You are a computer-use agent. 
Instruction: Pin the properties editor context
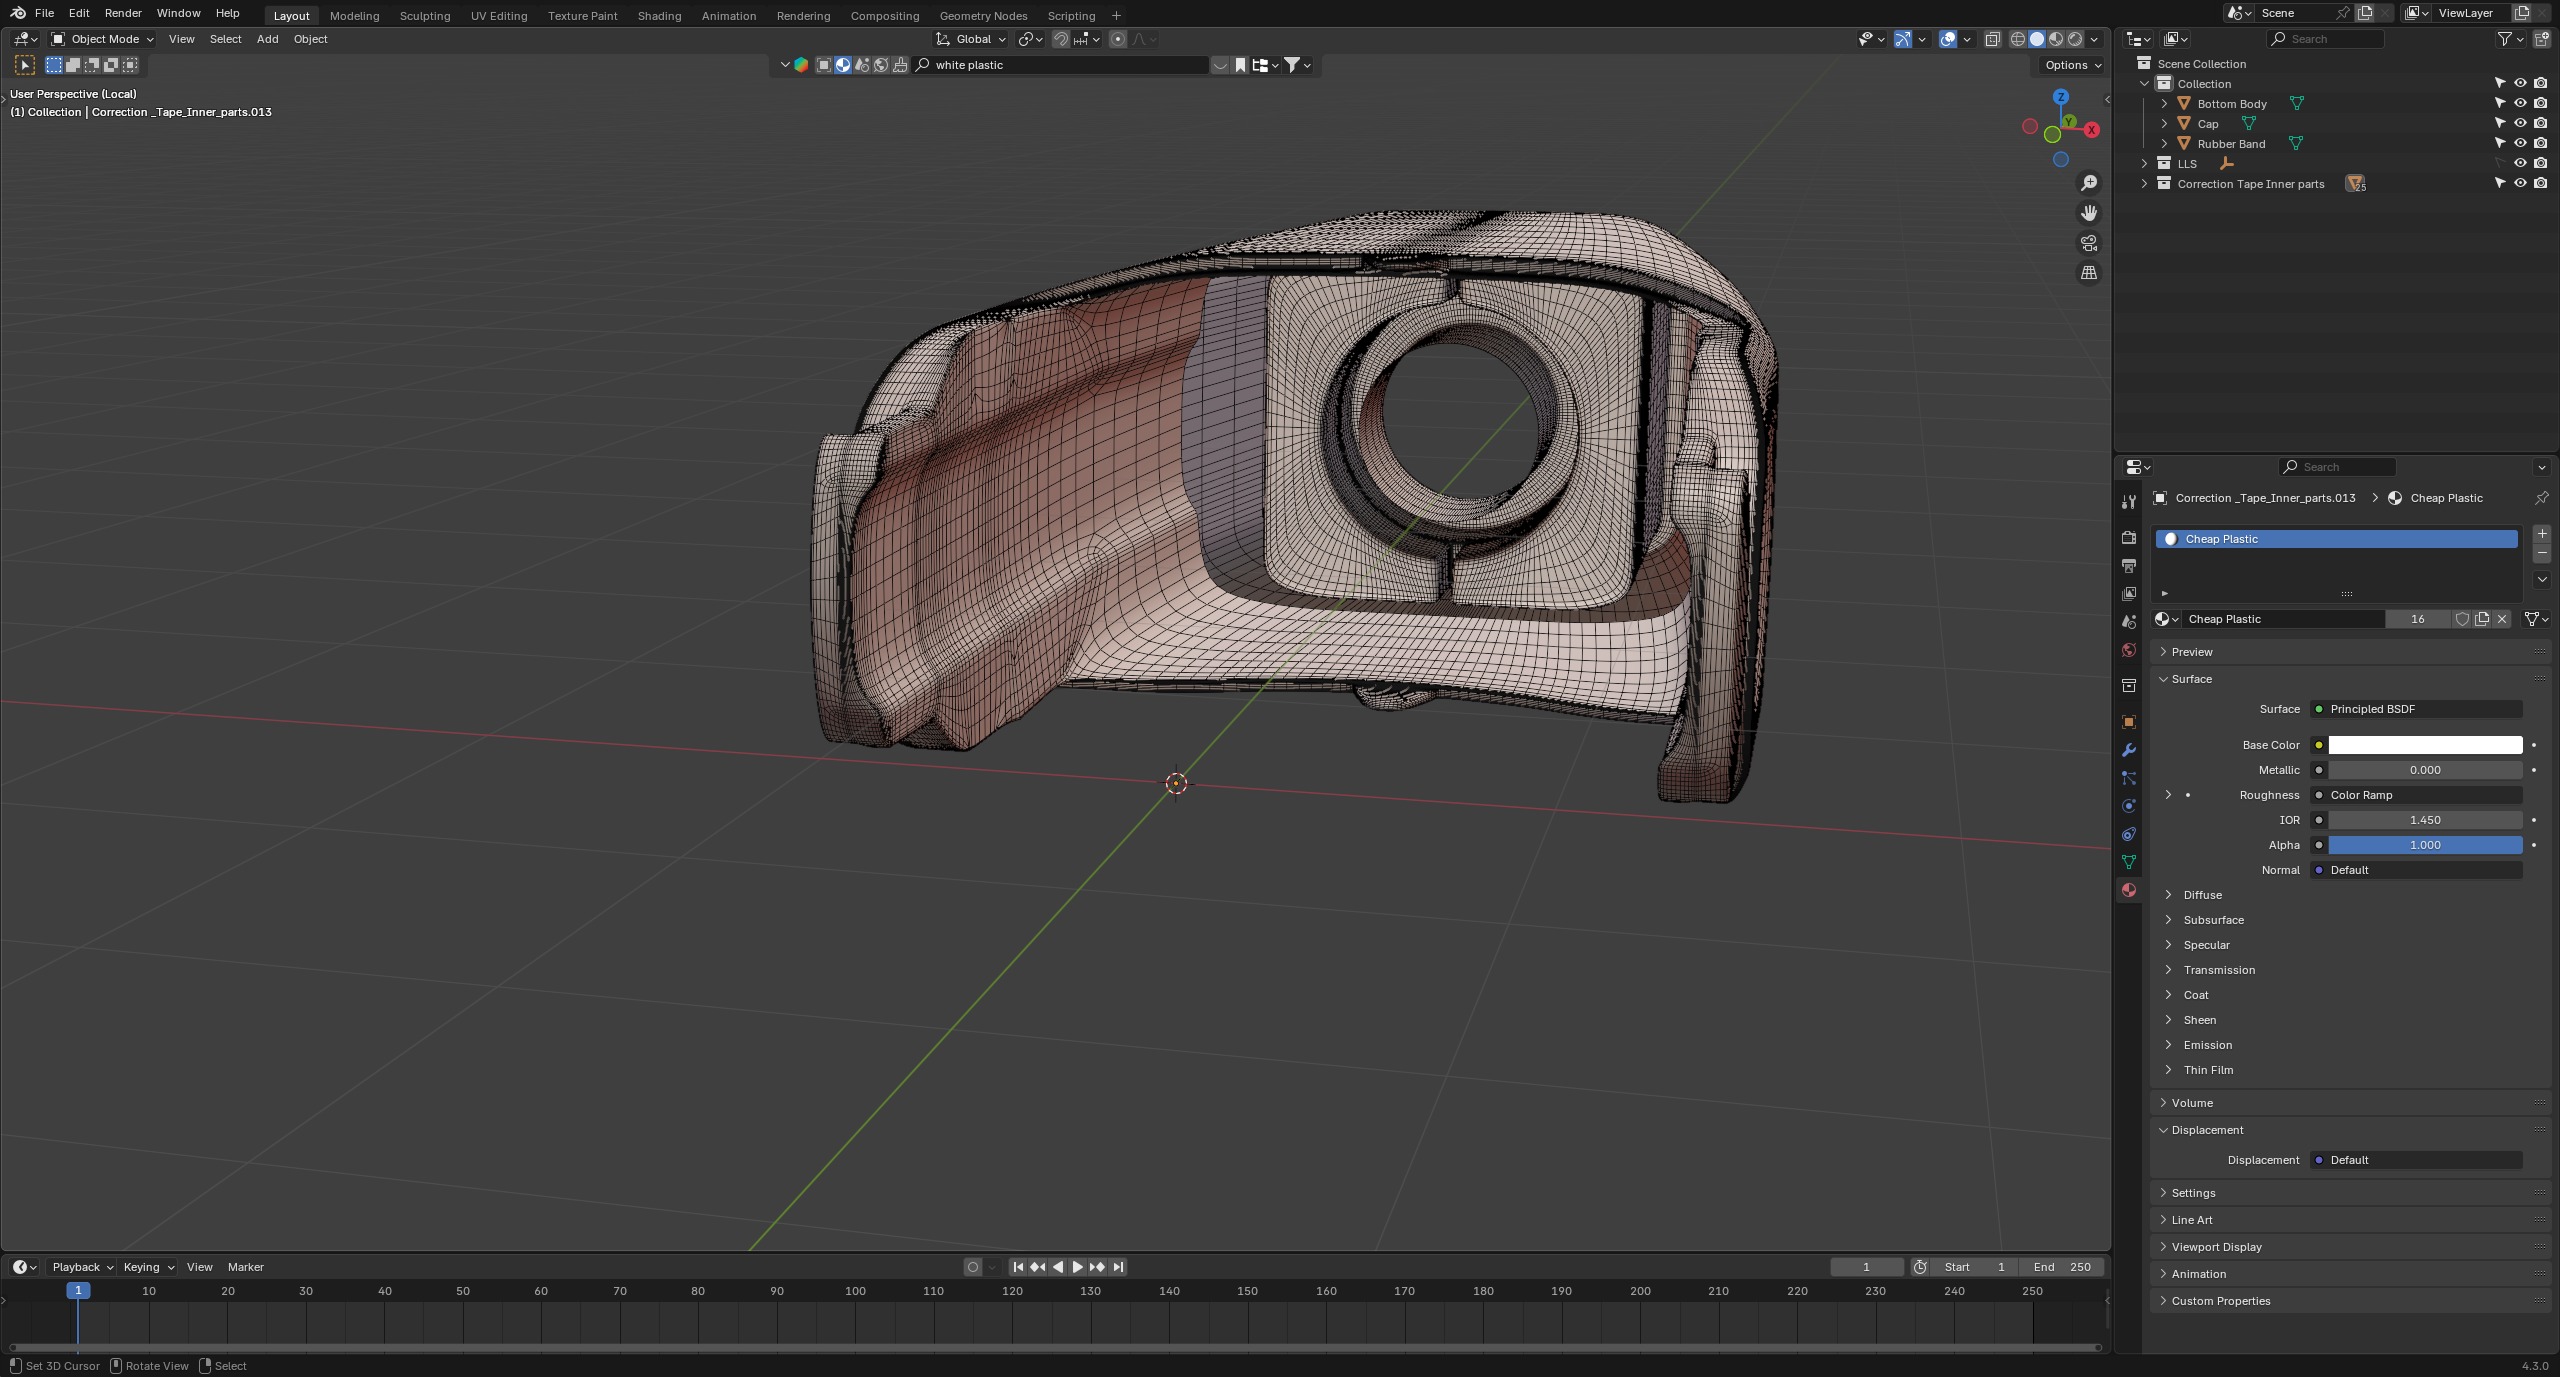(x=2541, y=498)
